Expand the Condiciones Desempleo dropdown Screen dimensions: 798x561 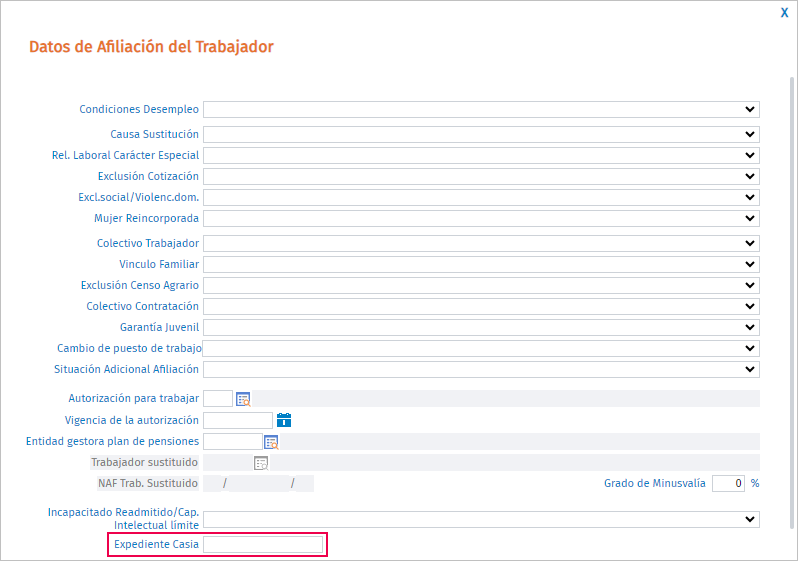point(481,109)
